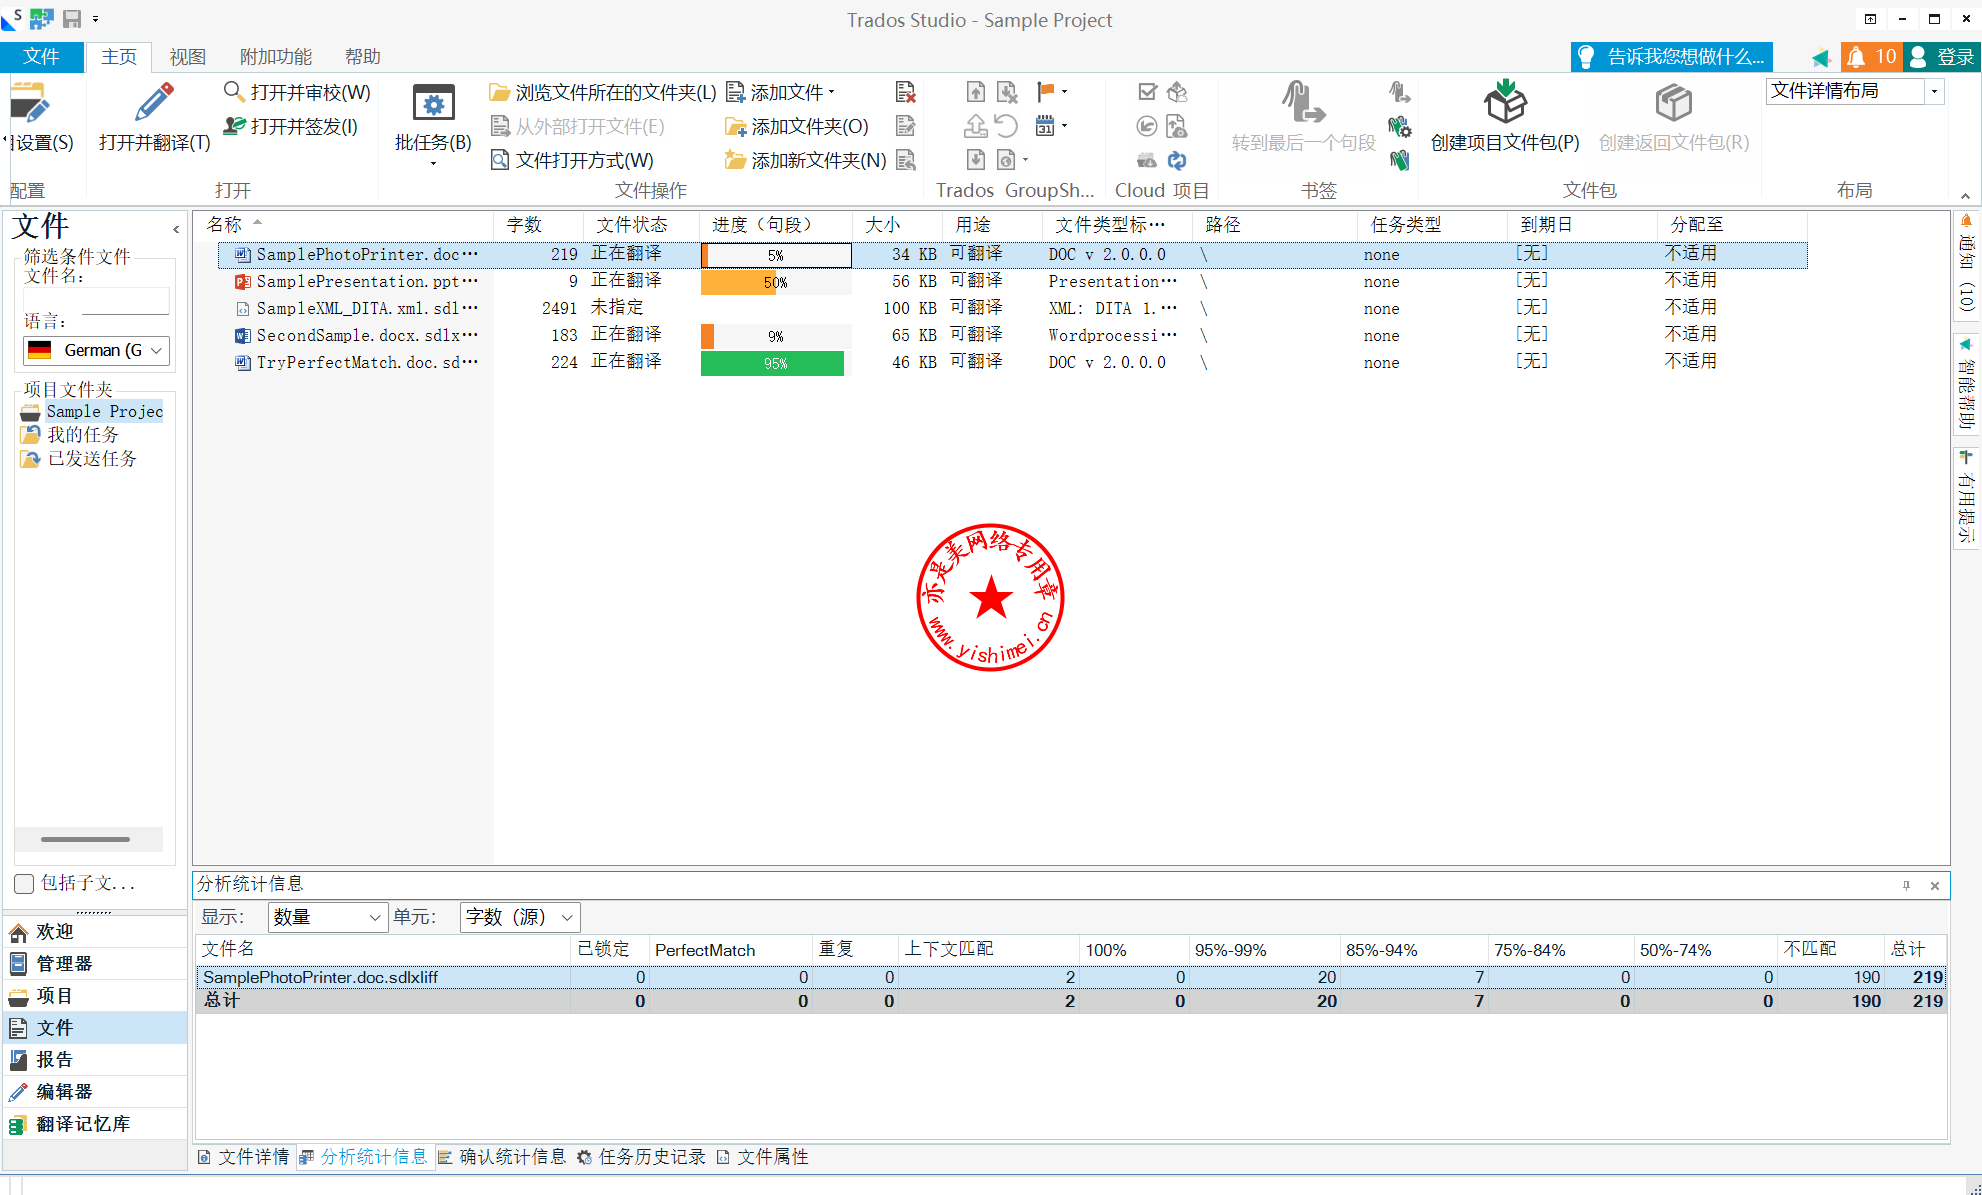Screen dimensions: 1982x1195
Task: Open the Editor view icon in sidebar
Action: pos(18,1092)
